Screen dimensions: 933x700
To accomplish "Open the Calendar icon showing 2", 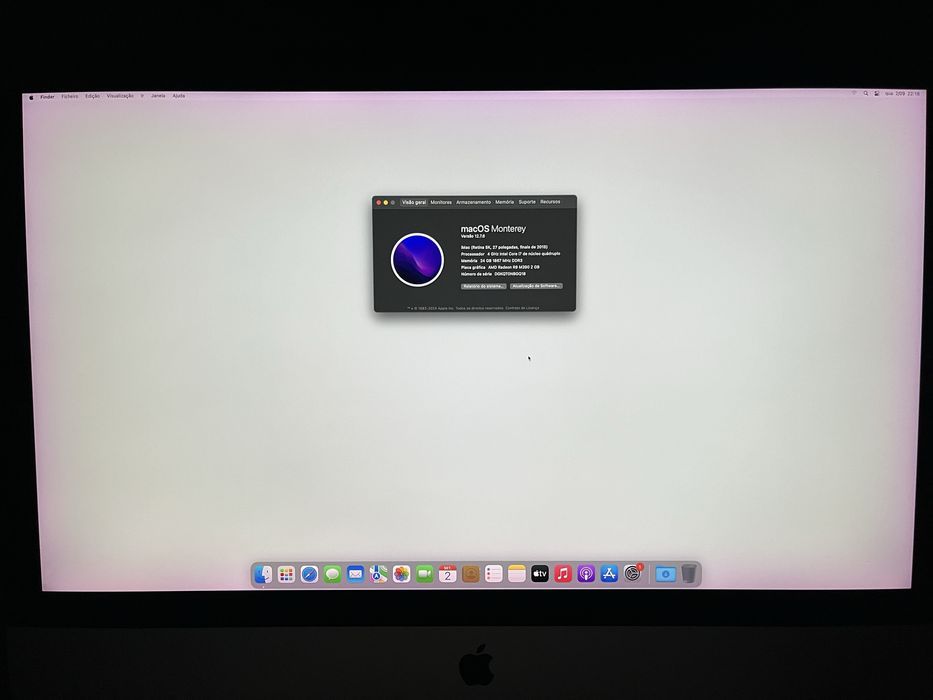I will [447, 574].
